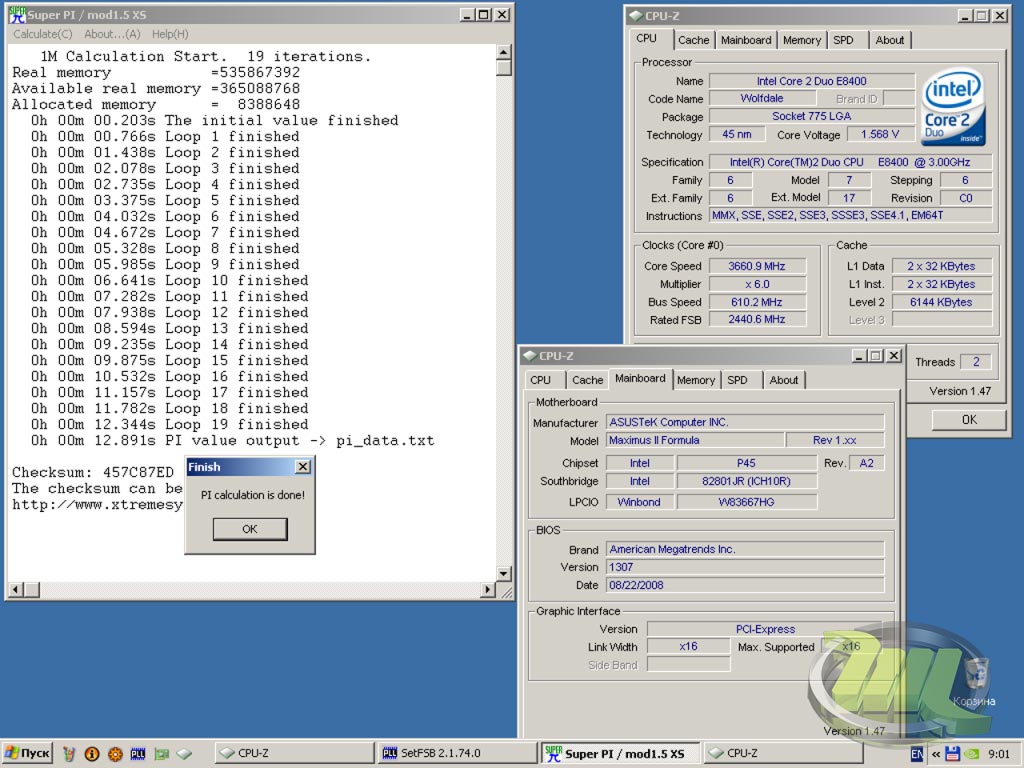Open the orange info quick launch icon

tap(91, 754)
